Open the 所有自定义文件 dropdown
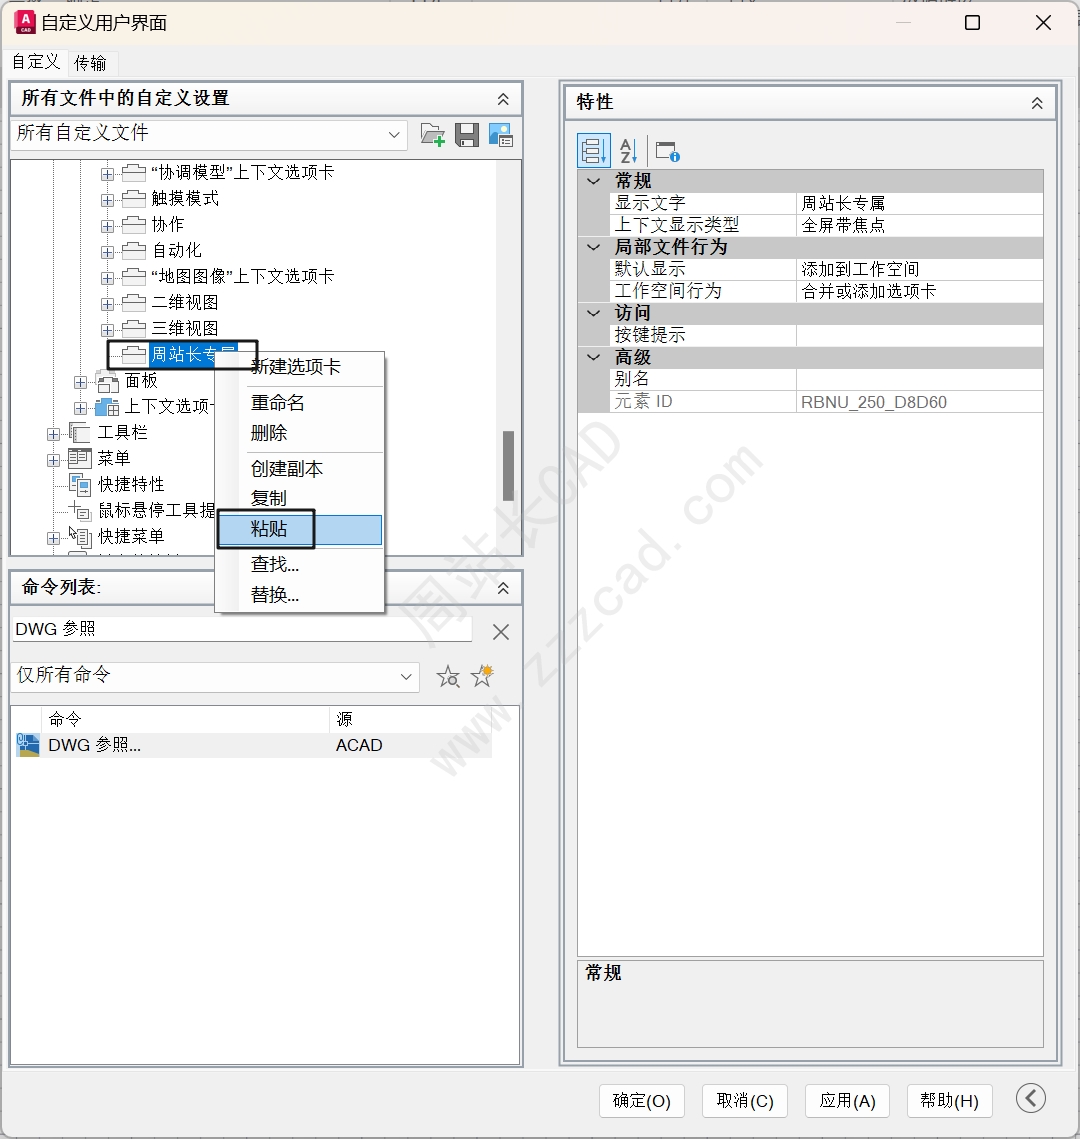 (x=394, y=134)
